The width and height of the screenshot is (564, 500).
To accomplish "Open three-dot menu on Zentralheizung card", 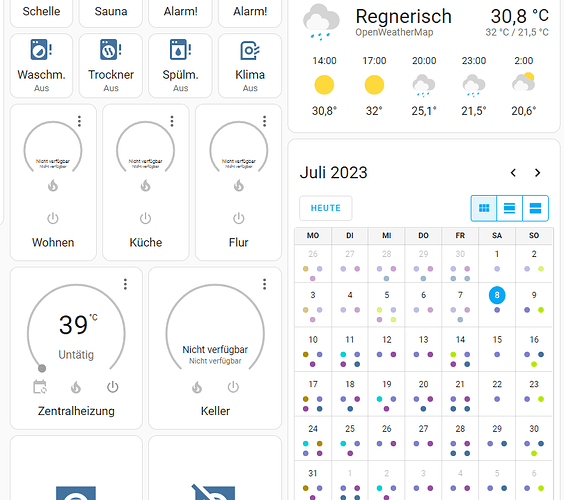I will (x=125, y=284).
